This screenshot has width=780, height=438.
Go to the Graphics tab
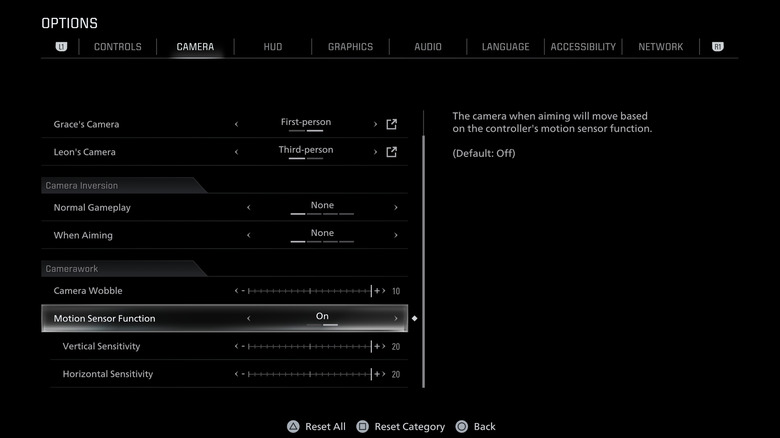[350, 47]
